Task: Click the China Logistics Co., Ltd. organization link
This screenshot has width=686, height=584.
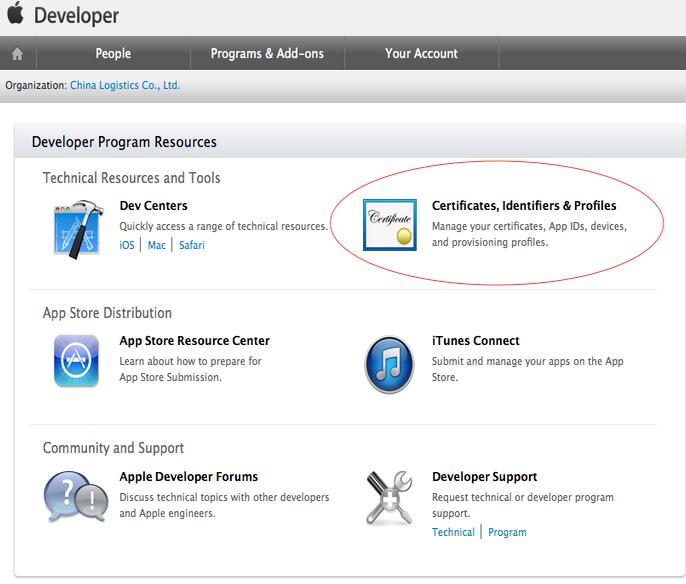Action: (125, 85)
